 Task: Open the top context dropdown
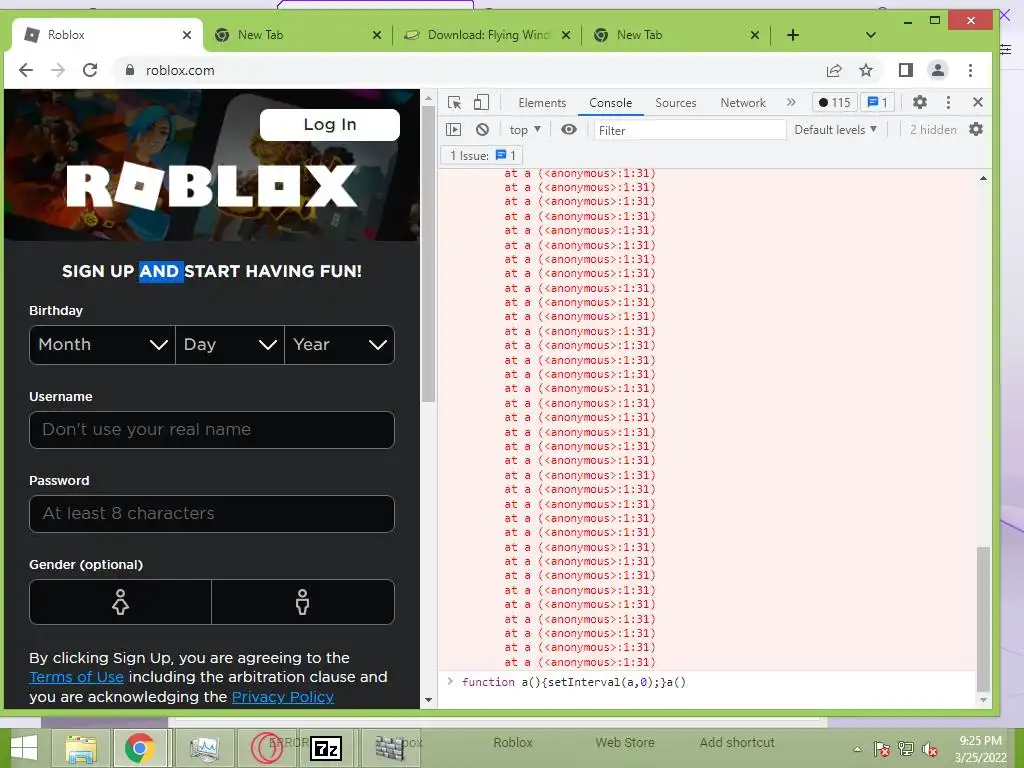coord(525,129)
